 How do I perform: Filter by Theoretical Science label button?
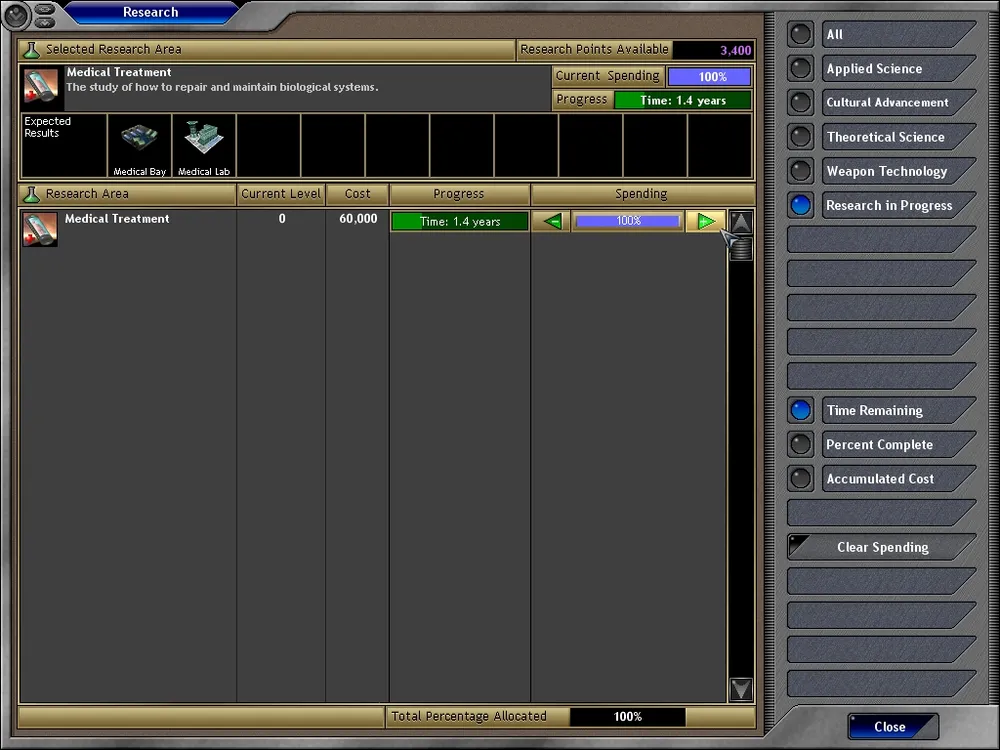tap(899, 136)
